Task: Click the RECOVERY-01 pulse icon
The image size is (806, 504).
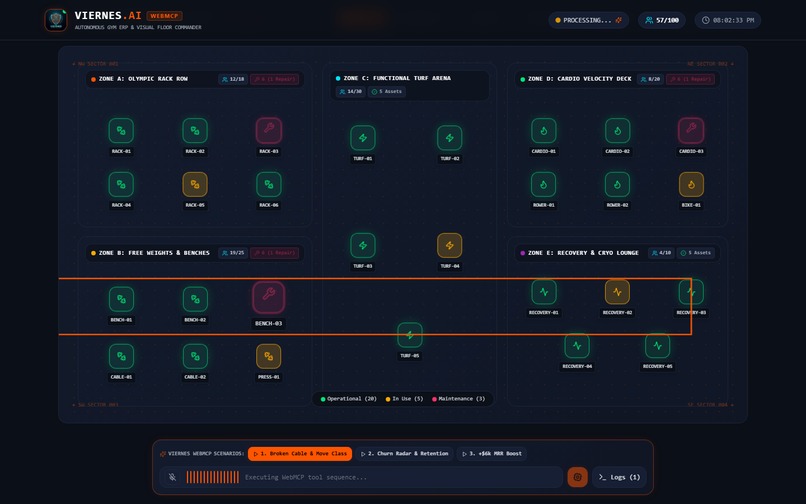Action: tap(544, 292)
